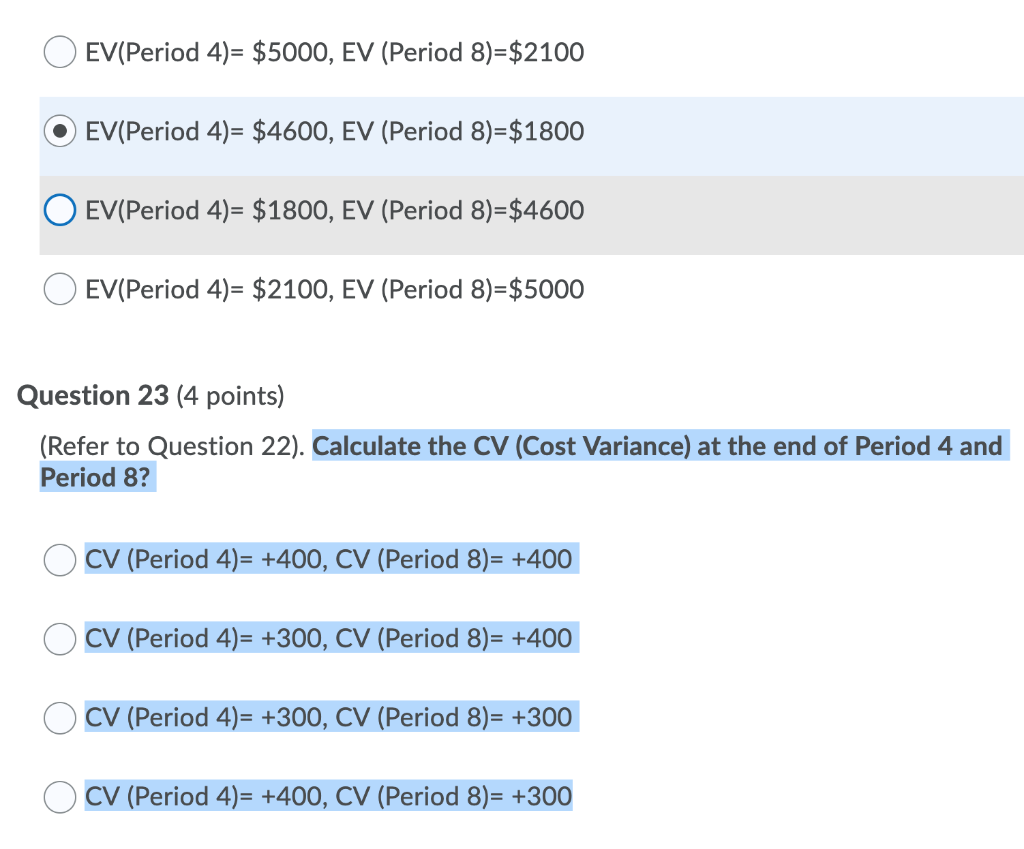
Task: Click answer text 'CV (Period 4)= +400, CV (Period 8)= +300'
Action: (x=329, y=796)
